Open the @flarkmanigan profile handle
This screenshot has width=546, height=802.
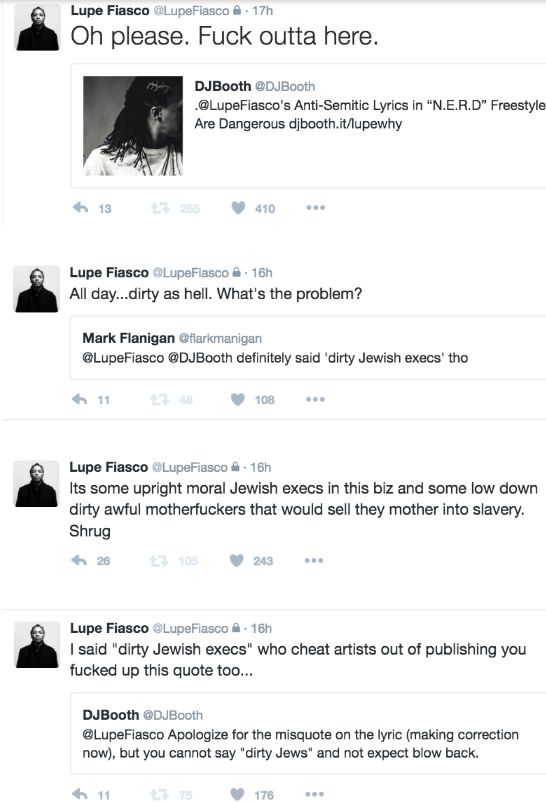(220, 338)
